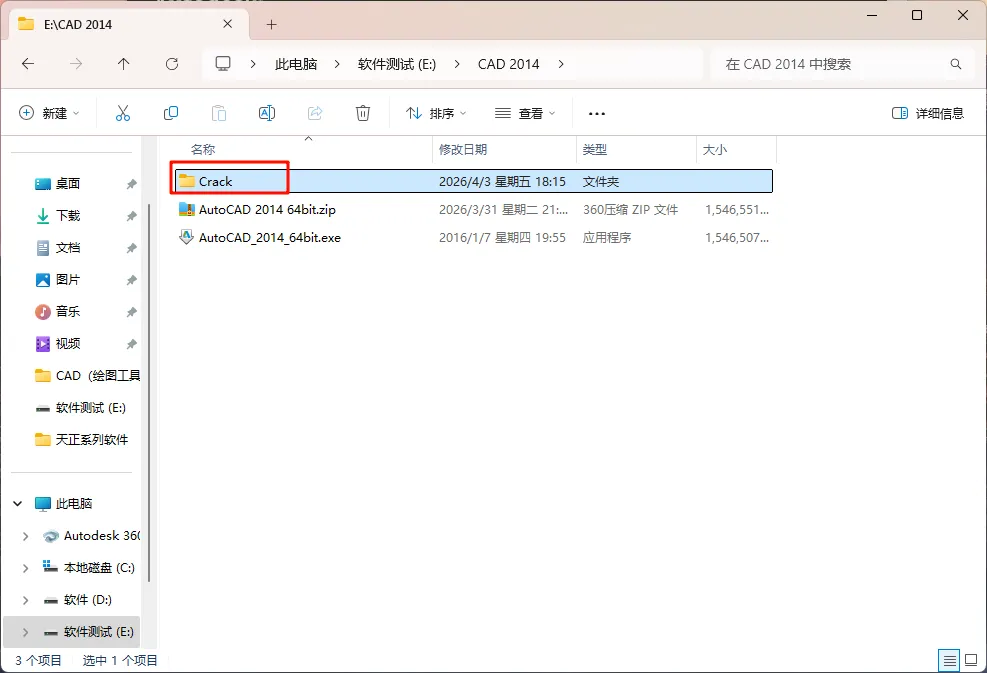This screenshot has height=673, width=987.
Task: Unpin 文档 using its pin icon
Action: 131,248
